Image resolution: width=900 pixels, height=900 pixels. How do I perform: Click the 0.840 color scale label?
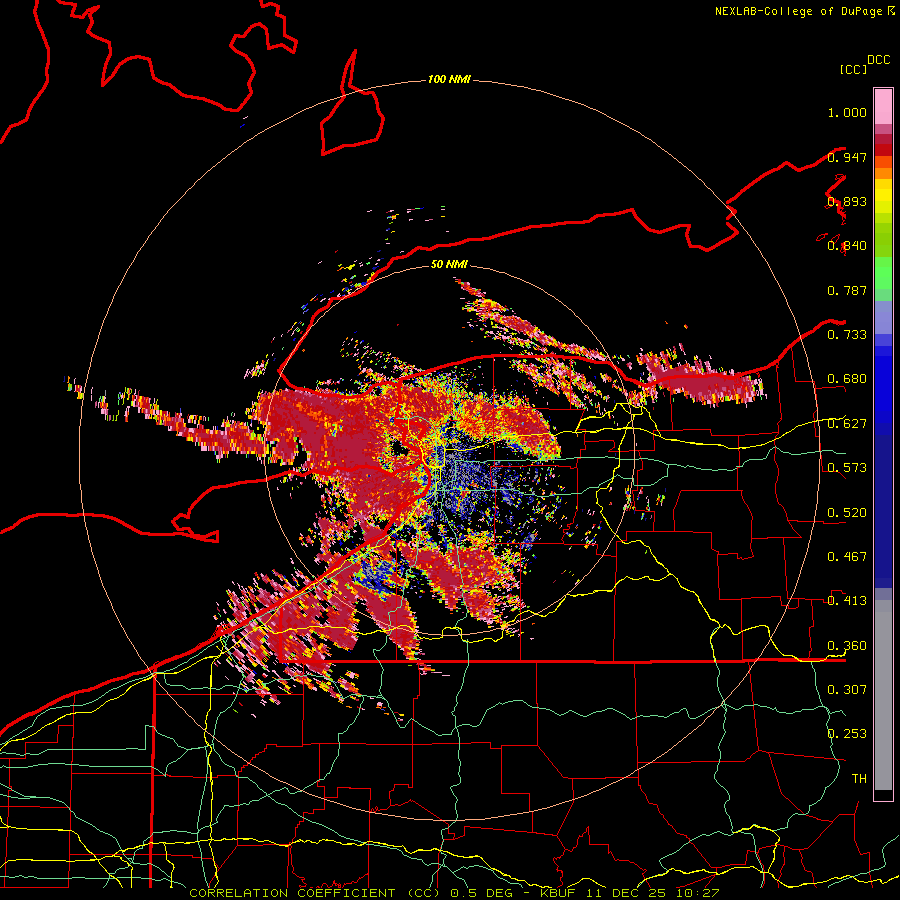tap(847, 246)
